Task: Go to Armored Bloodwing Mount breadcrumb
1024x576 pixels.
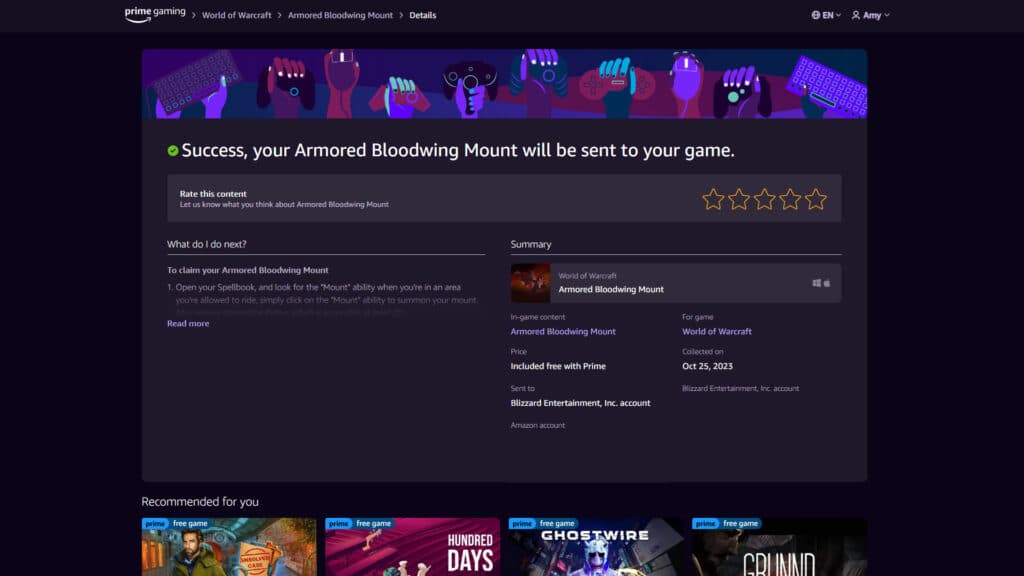Action: [x=340, y=16]
